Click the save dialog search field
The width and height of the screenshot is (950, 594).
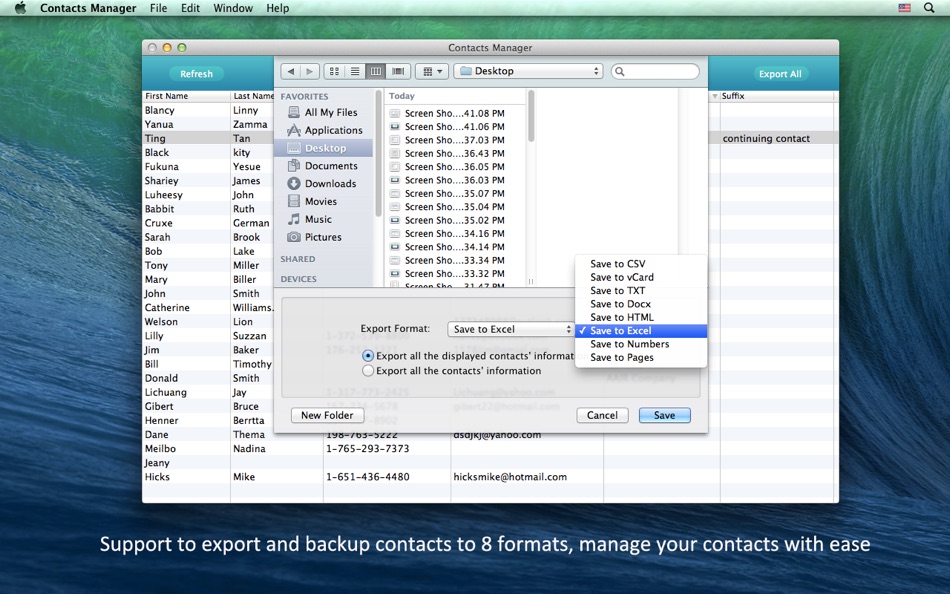655,72
